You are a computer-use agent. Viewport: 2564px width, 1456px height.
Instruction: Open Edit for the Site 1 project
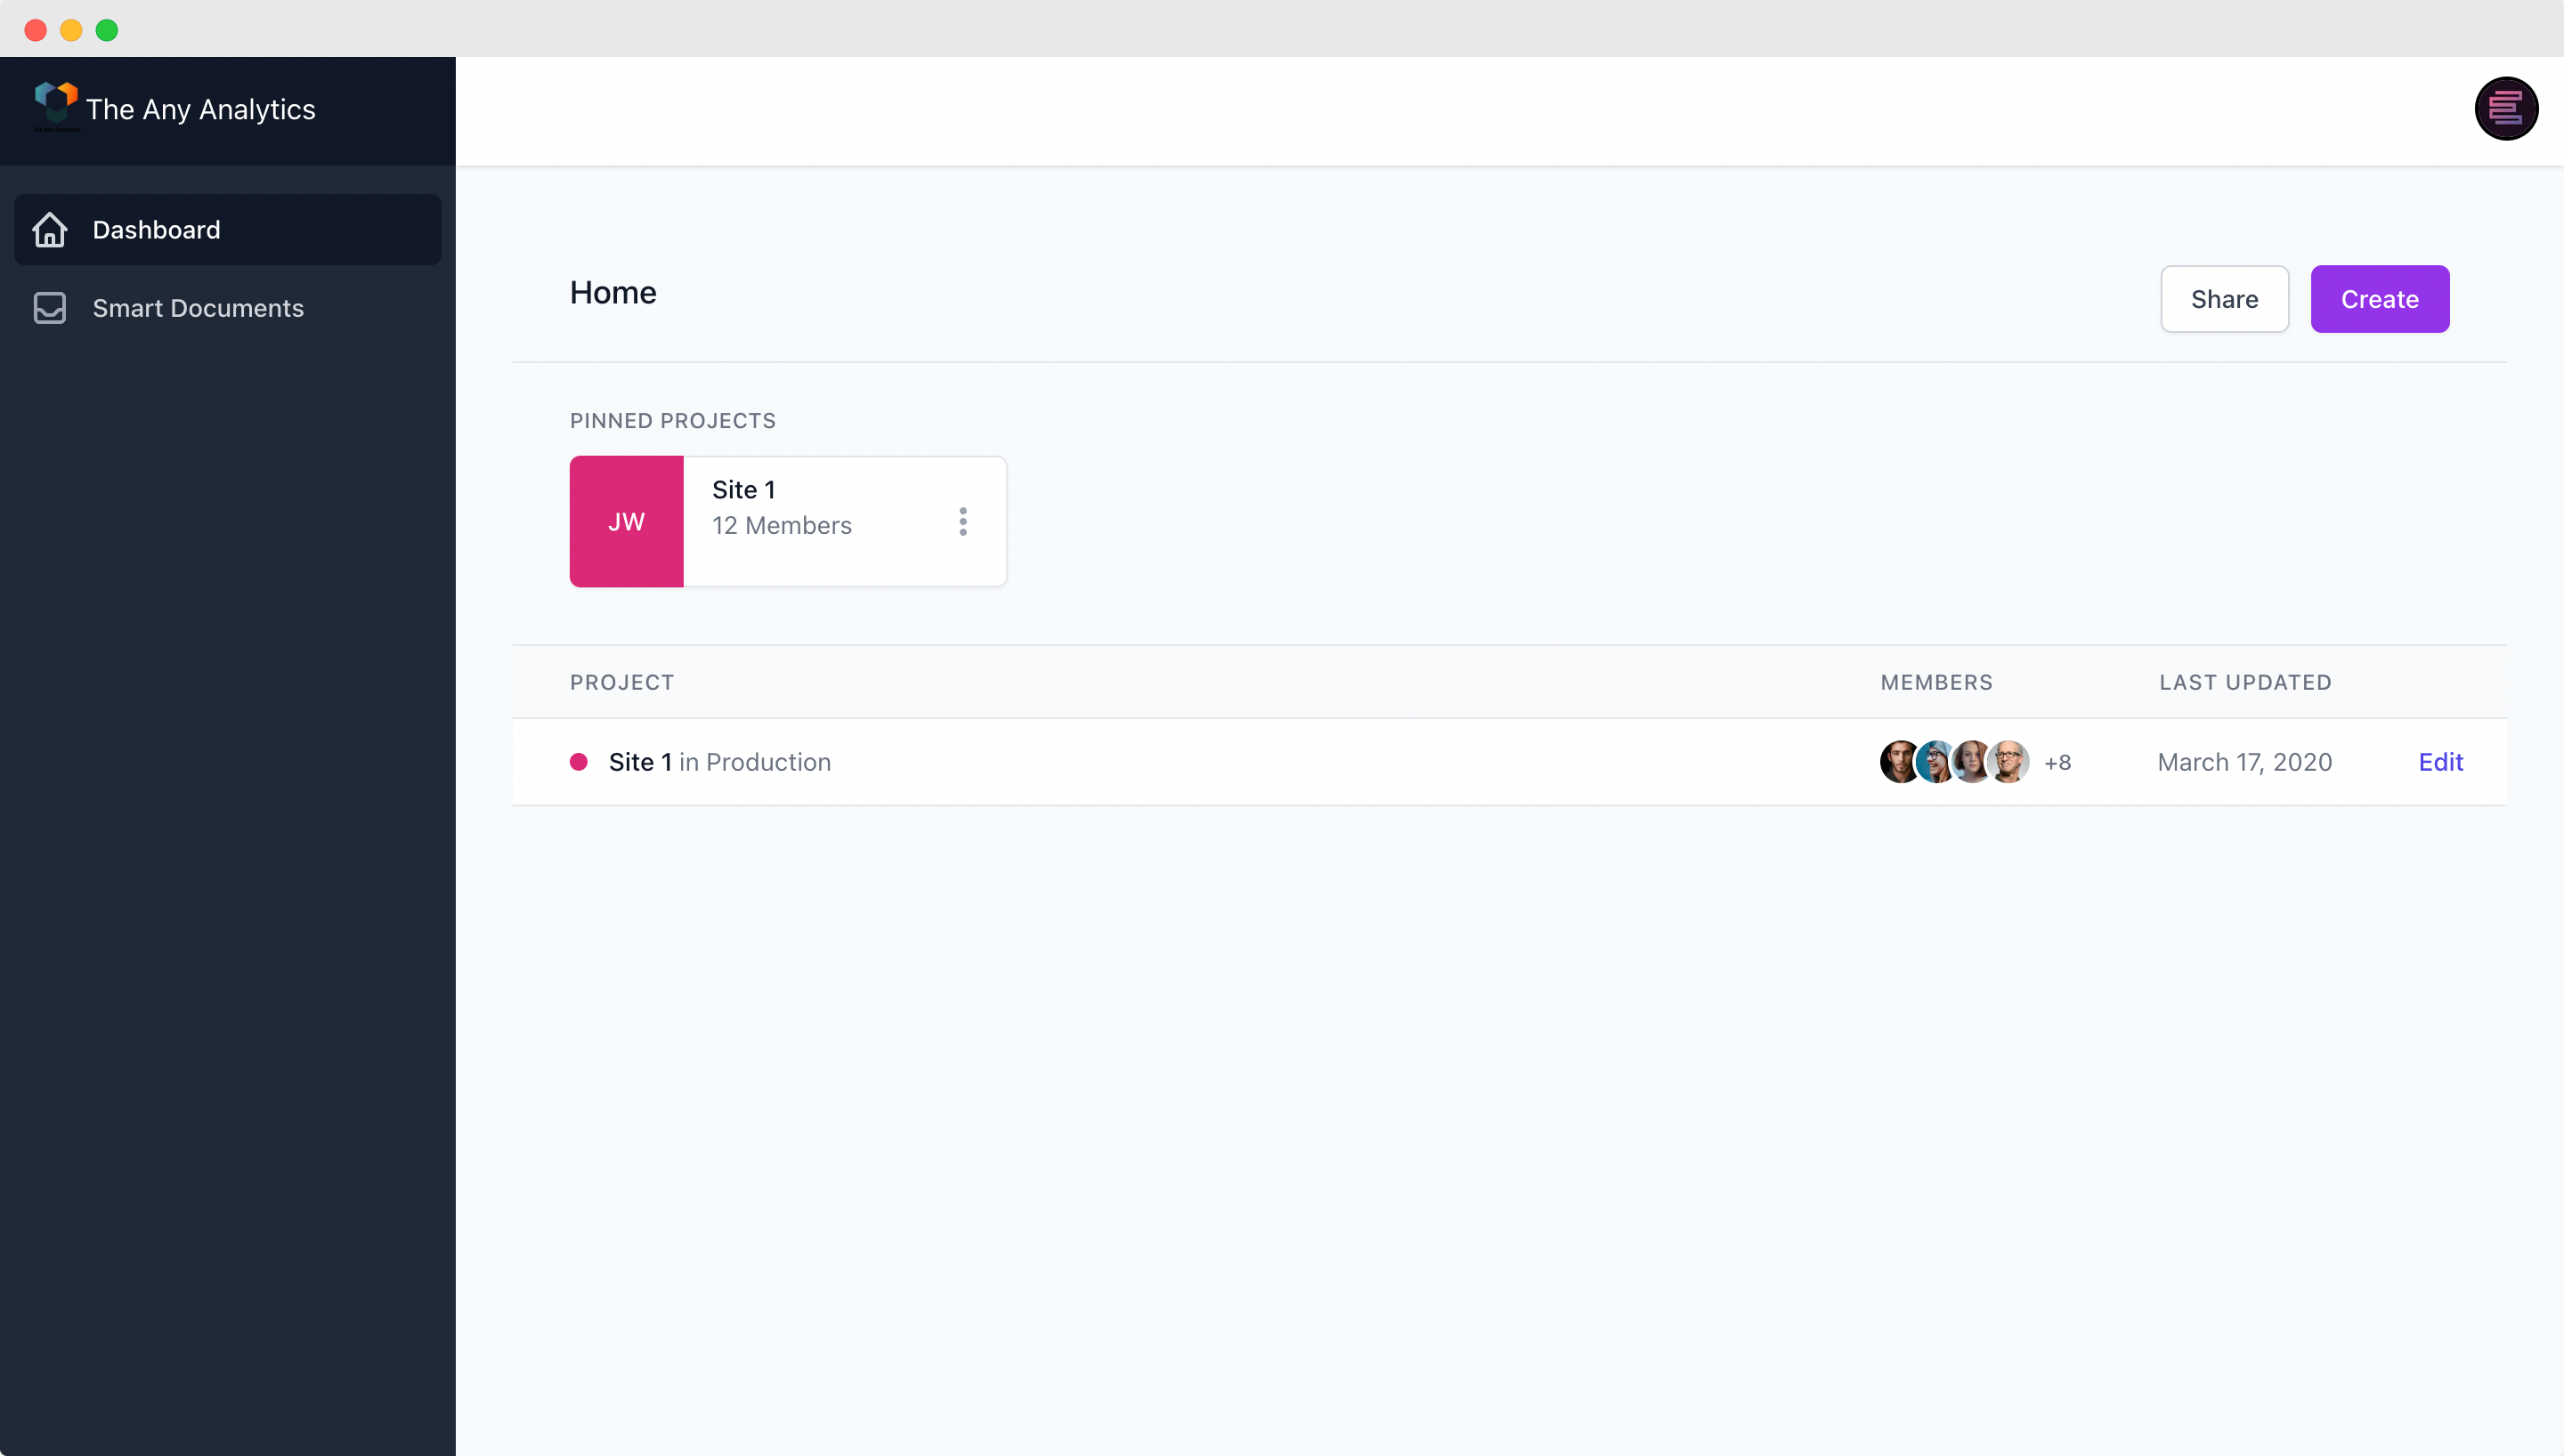tap(2441, 761)
